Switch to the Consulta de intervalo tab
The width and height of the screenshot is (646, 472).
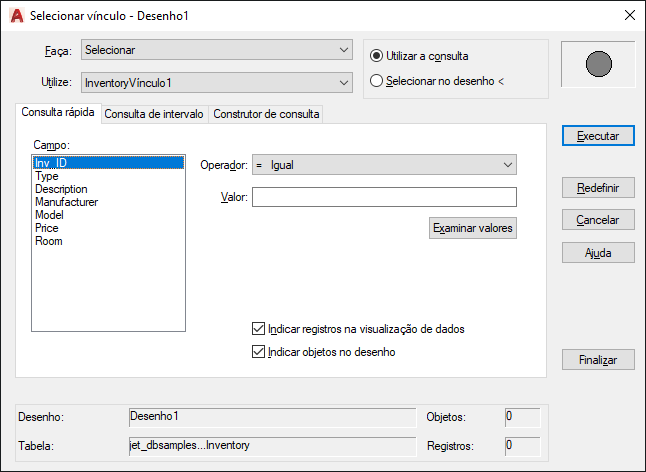[154, 114]
